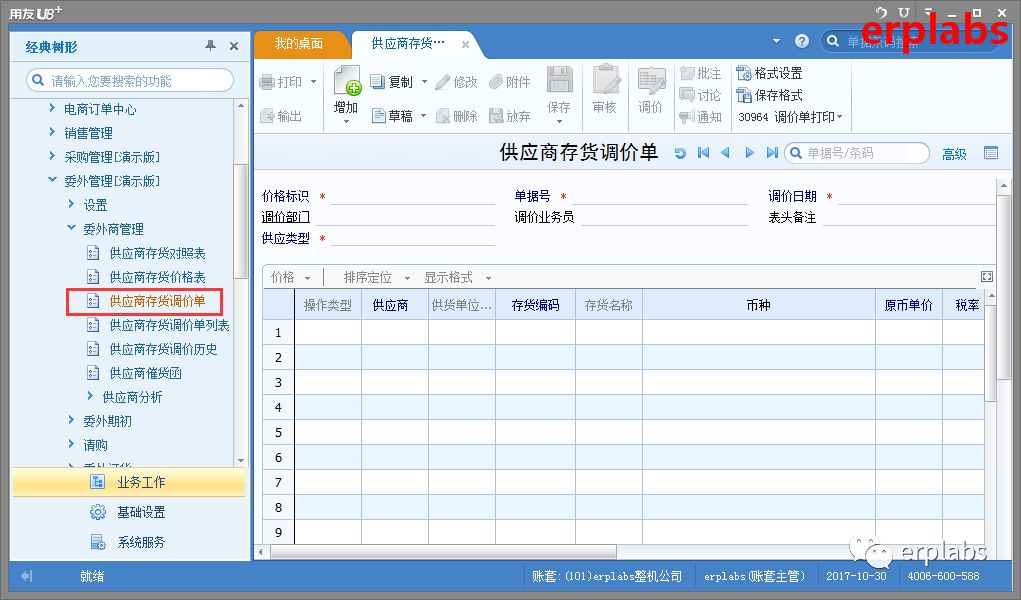Click the Print (打印) toolbar icon

click(x=267, y=82)
